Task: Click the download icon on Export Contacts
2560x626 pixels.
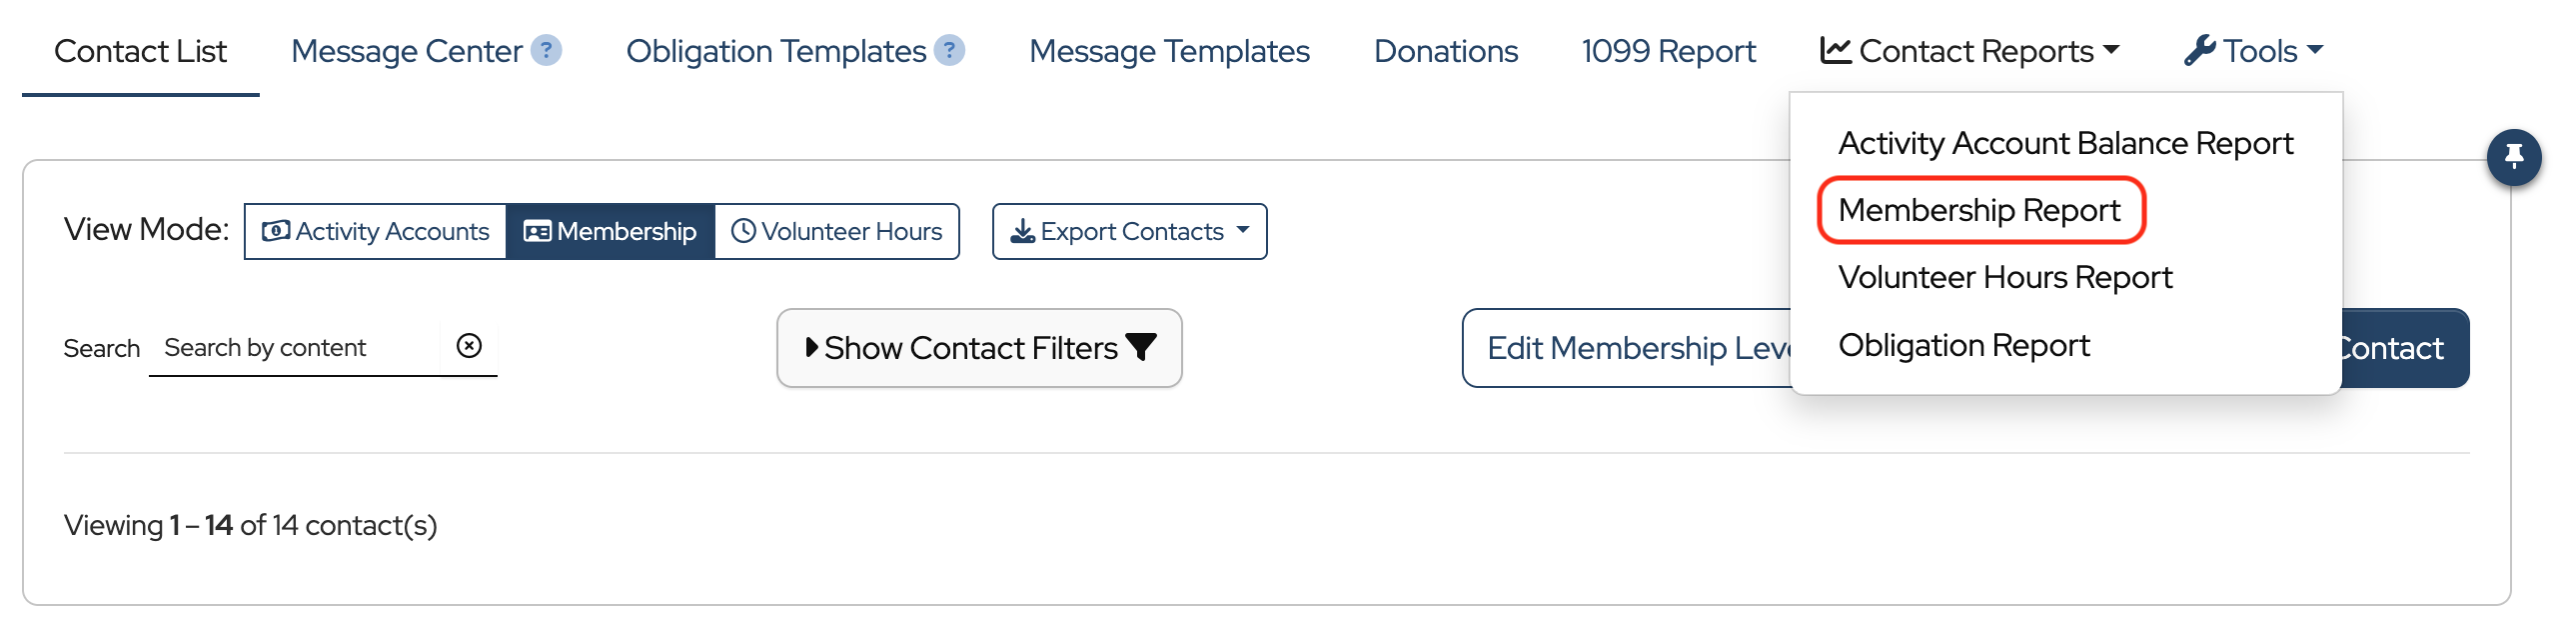Action: click(x=1022, y=232)
